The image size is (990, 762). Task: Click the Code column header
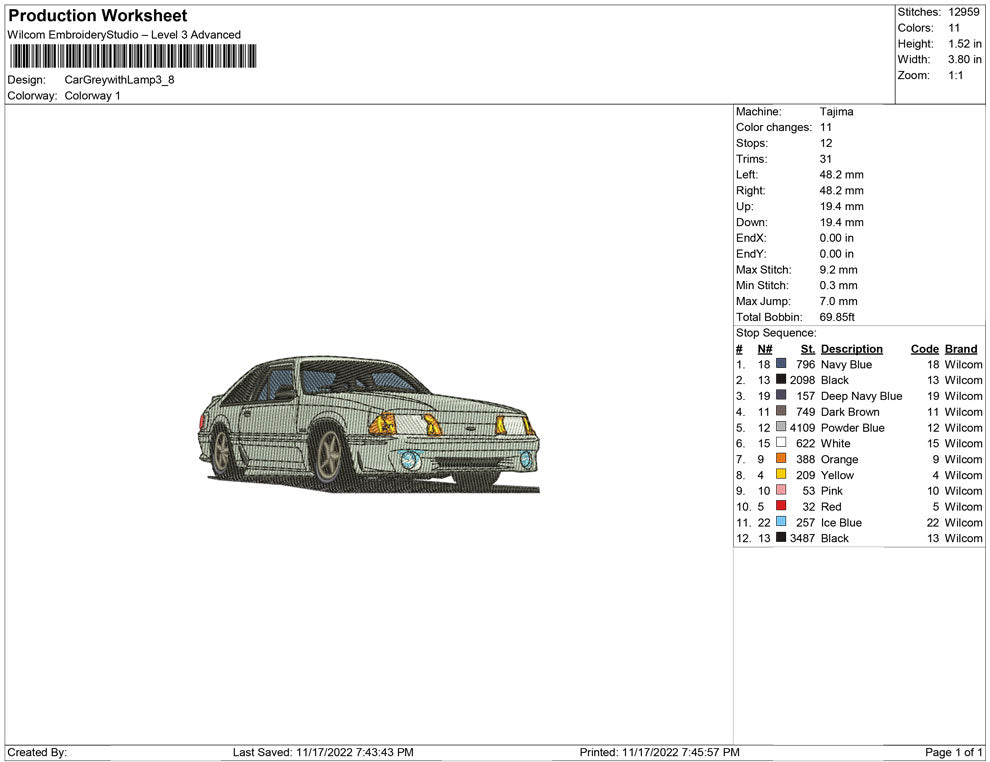(924, 349)
